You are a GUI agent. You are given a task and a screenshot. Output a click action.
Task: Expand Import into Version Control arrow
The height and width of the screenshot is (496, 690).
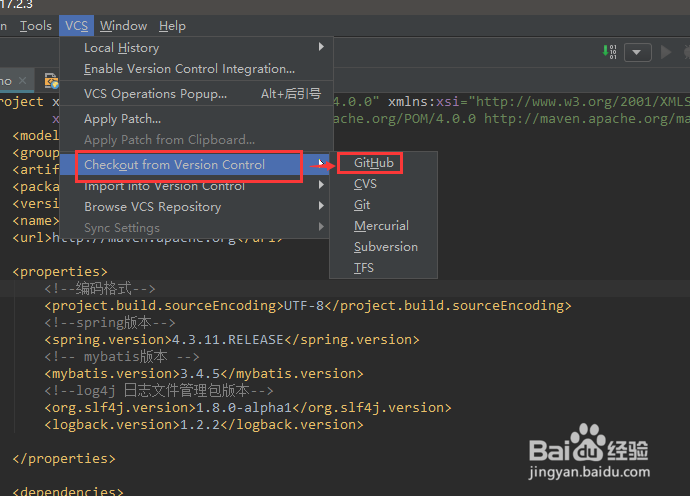[x=321, y=185]
